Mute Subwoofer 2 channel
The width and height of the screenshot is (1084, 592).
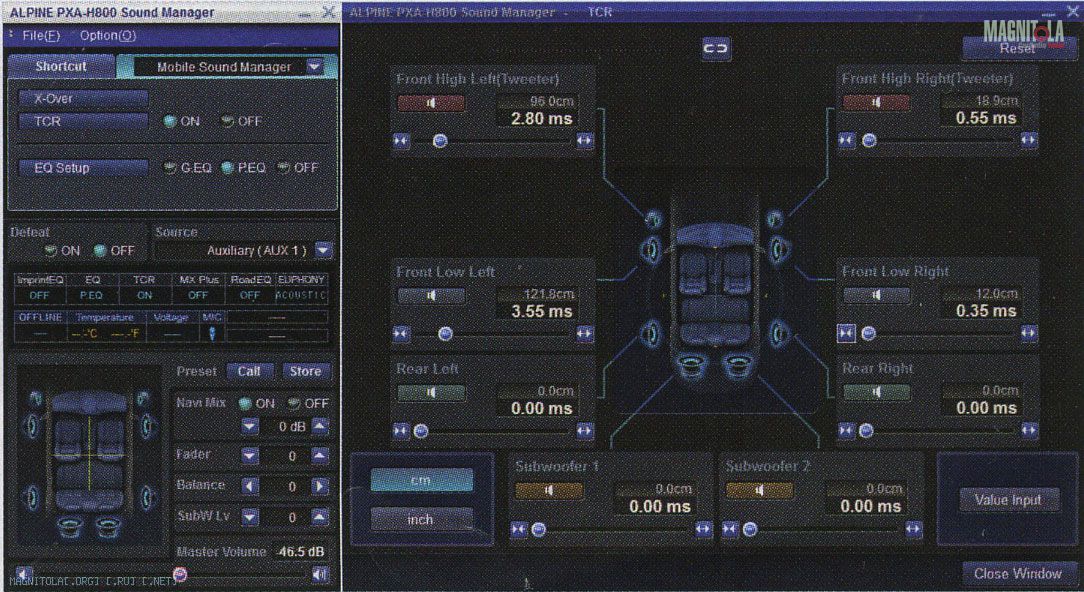(760, 491)
